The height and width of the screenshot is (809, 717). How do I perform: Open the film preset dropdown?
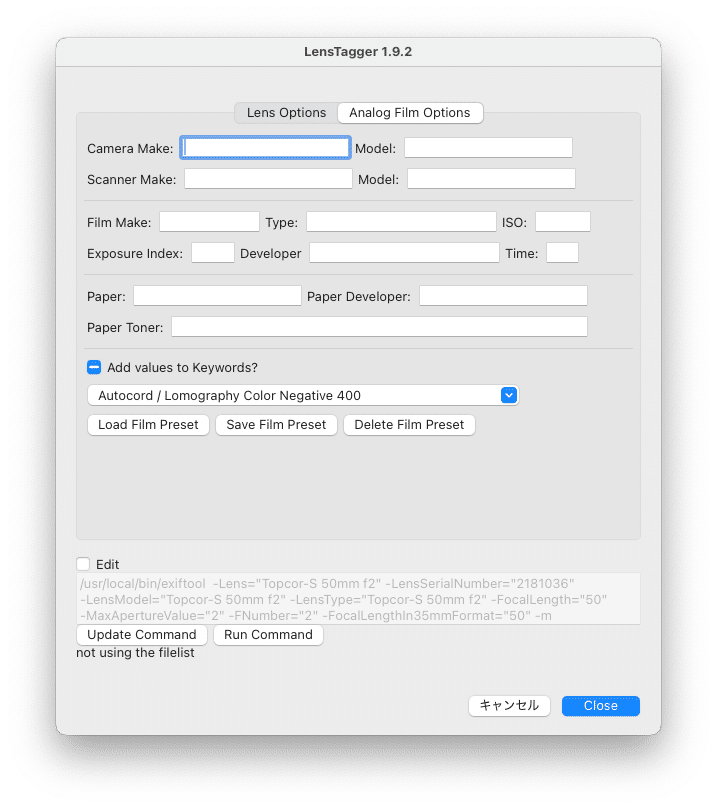(302, 394)
